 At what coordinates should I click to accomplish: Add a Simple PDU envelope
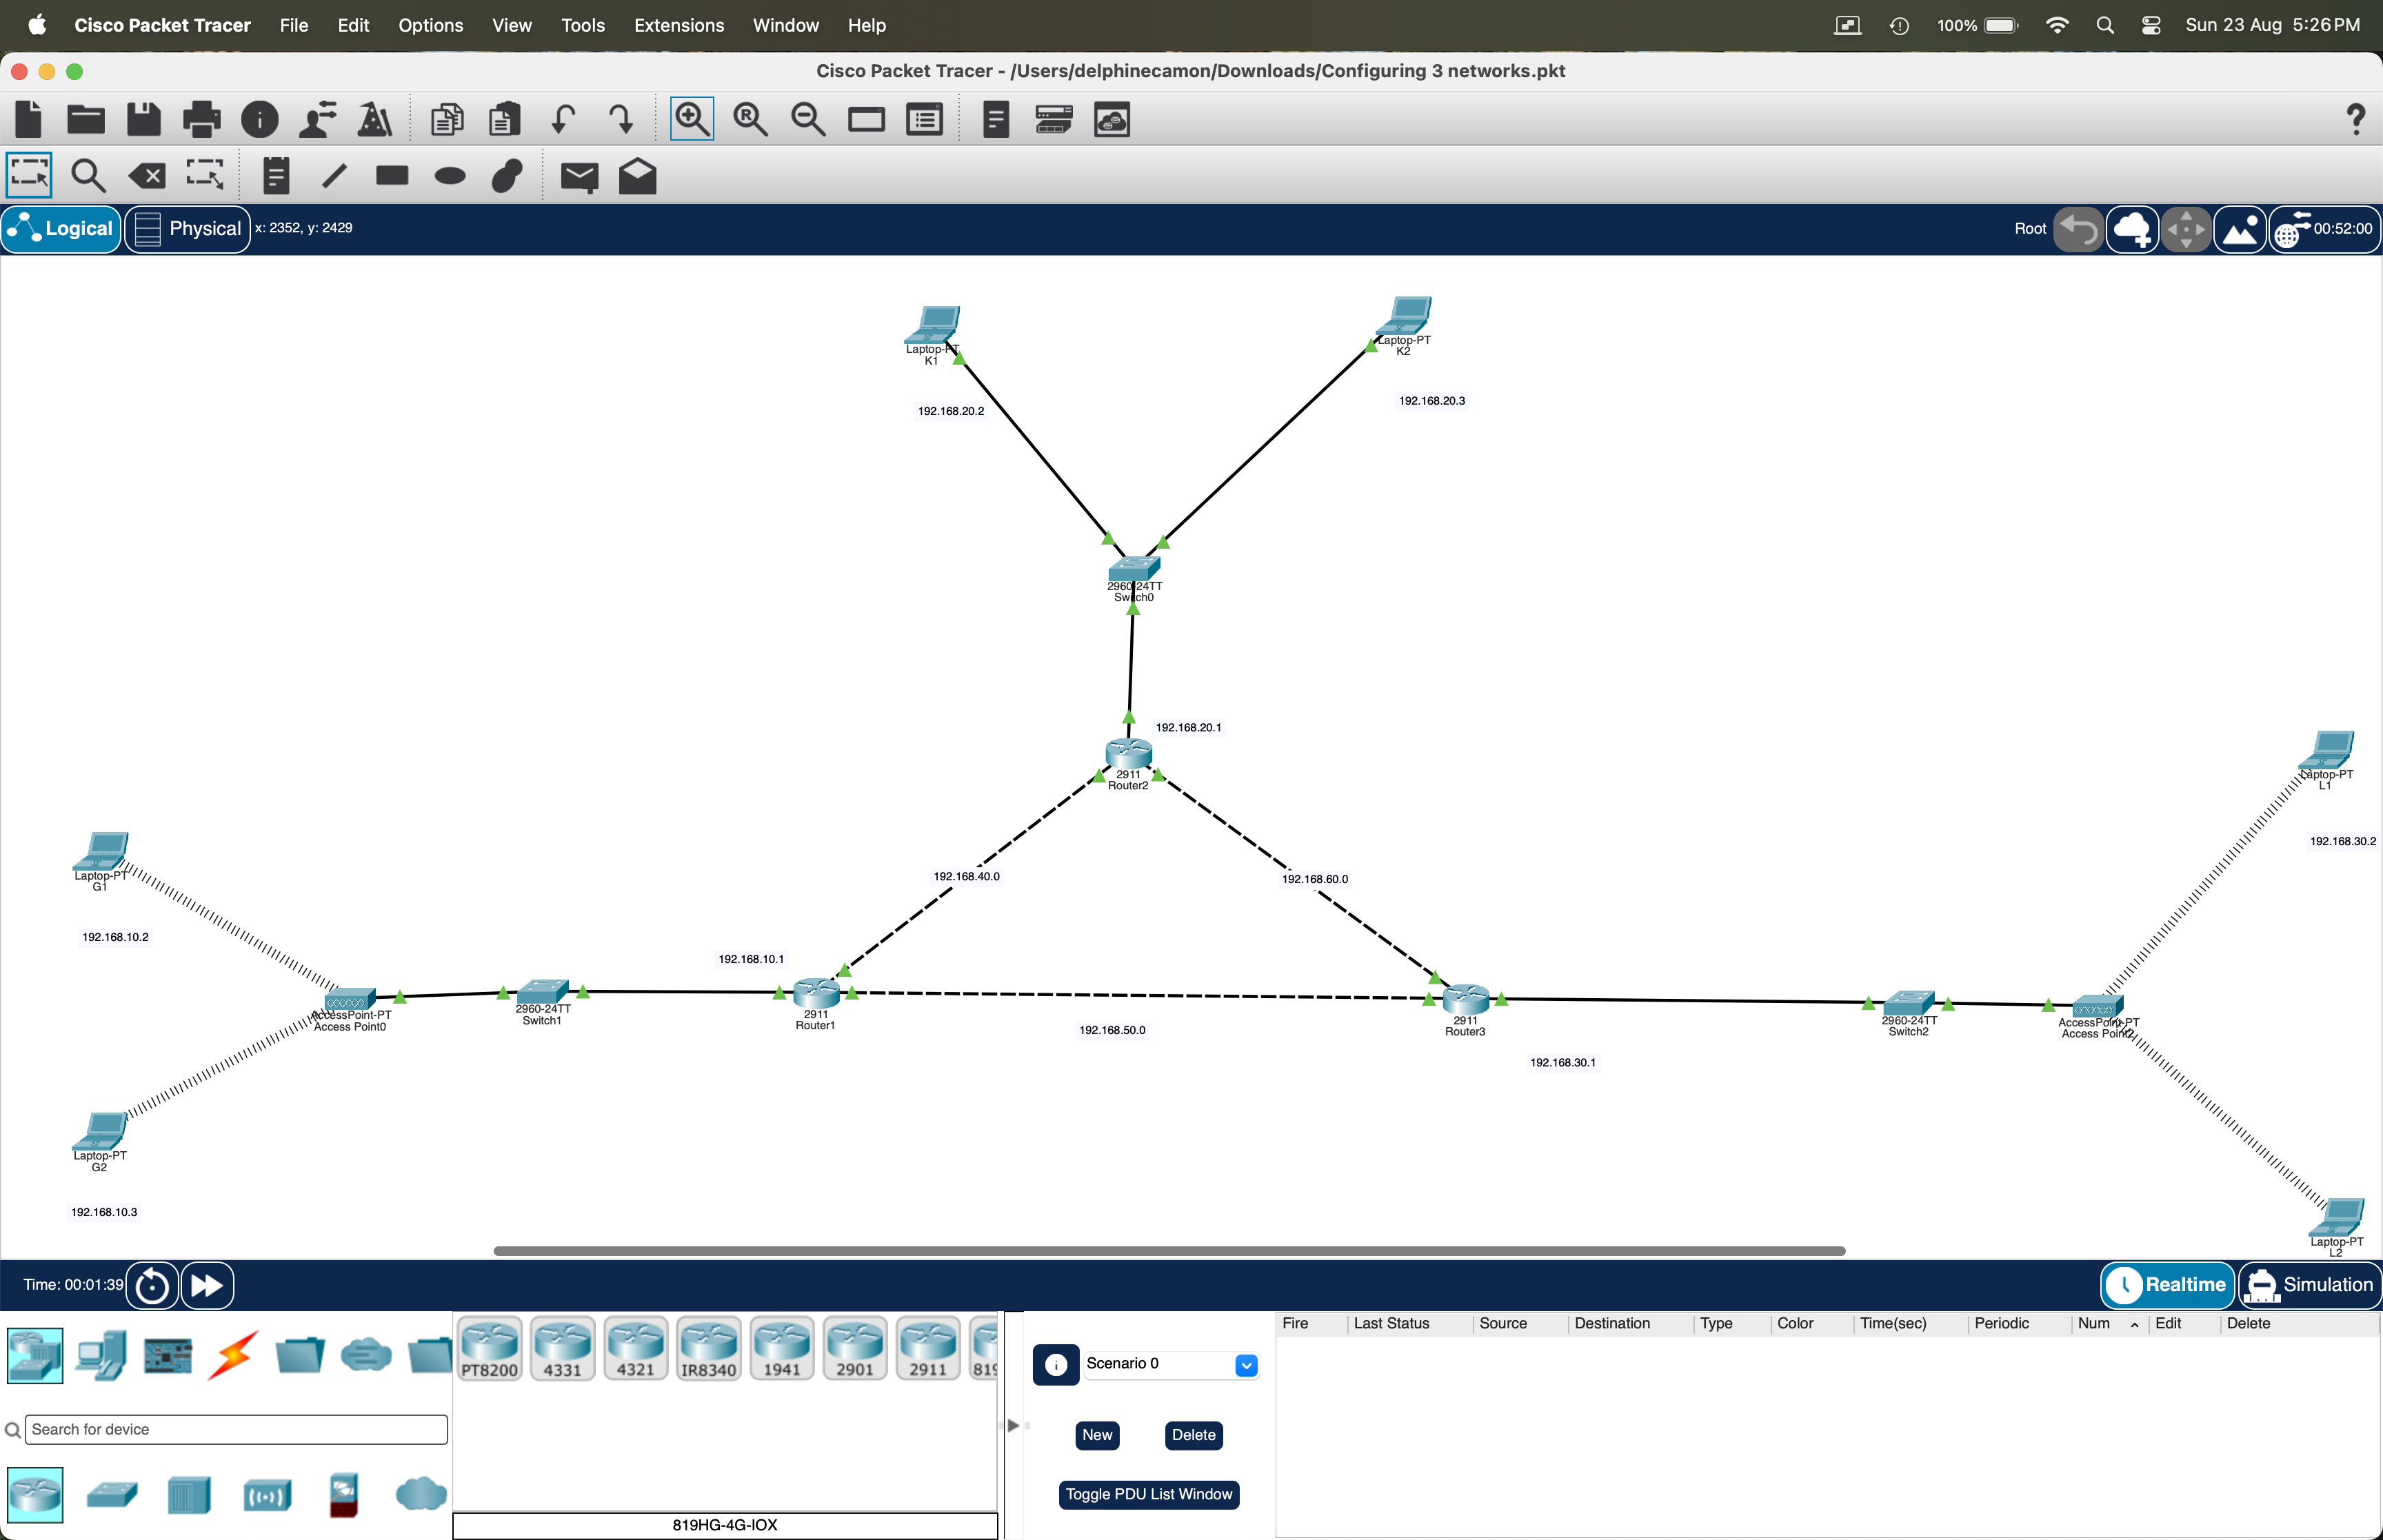579,177
